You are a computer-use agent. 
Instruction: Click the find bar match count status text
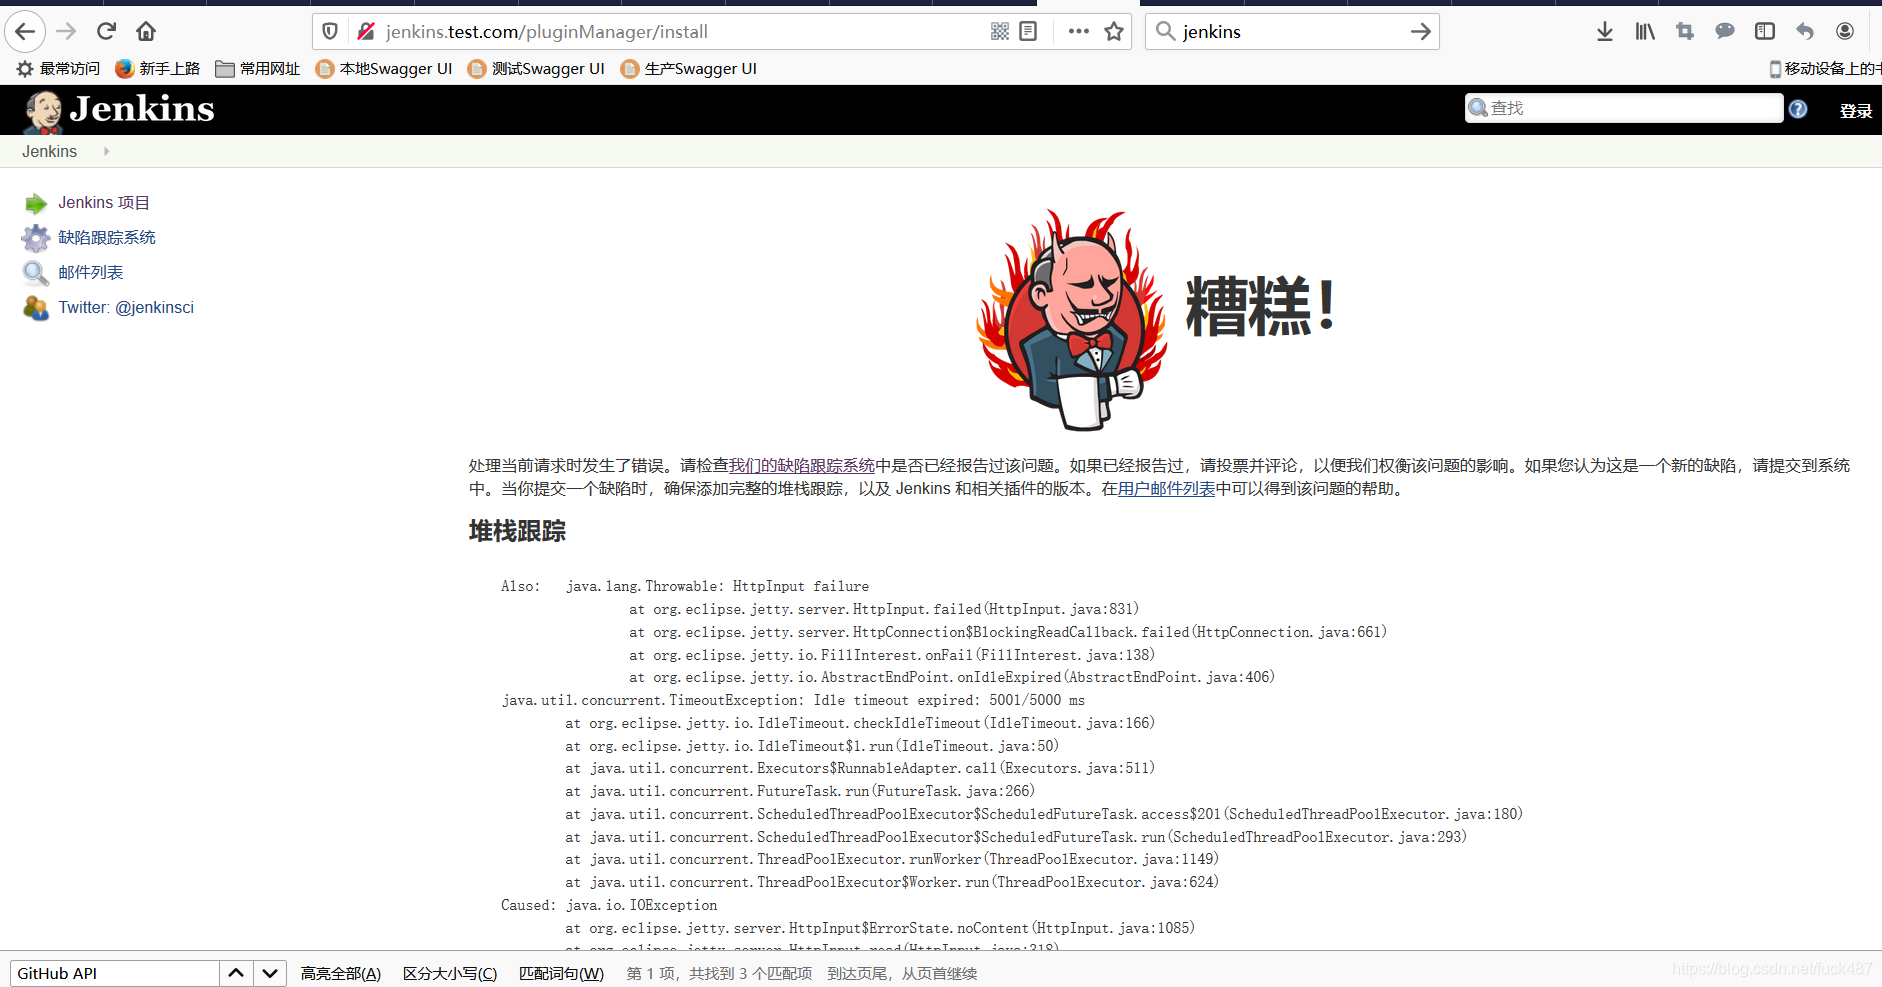[719, 974]
